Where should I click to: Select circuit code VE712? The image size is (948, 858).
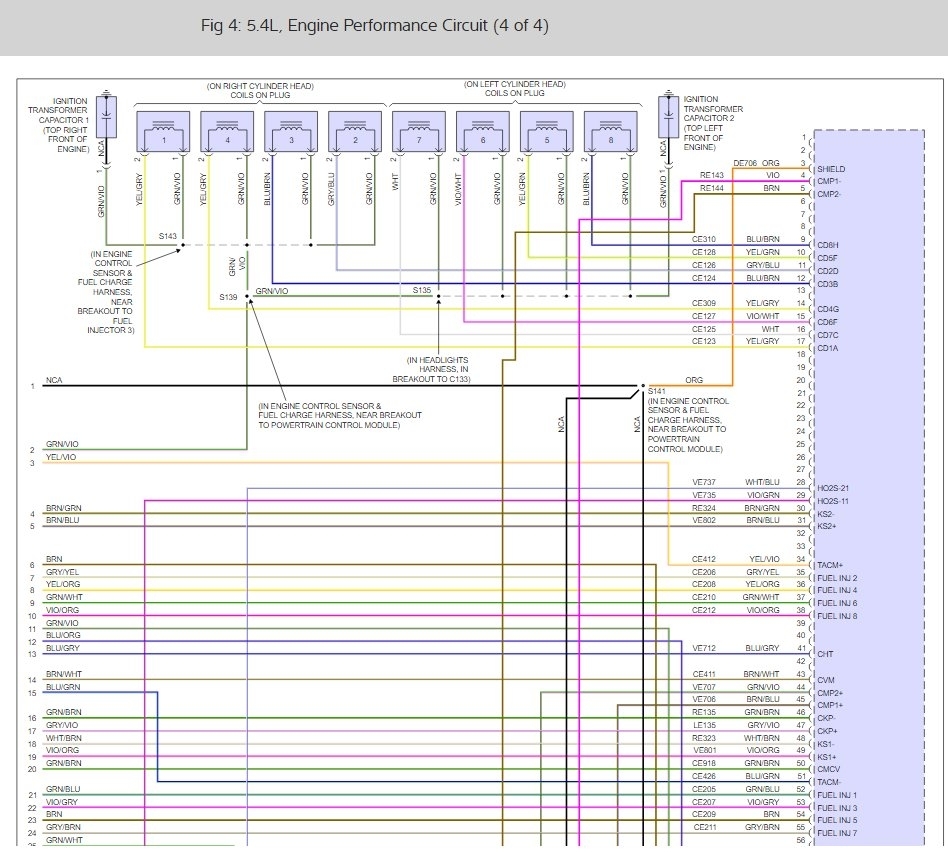click(x=704, y=648)
